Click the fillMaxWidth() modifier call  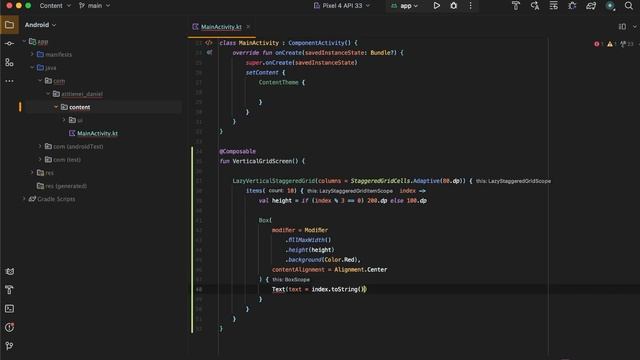point(309,240)
